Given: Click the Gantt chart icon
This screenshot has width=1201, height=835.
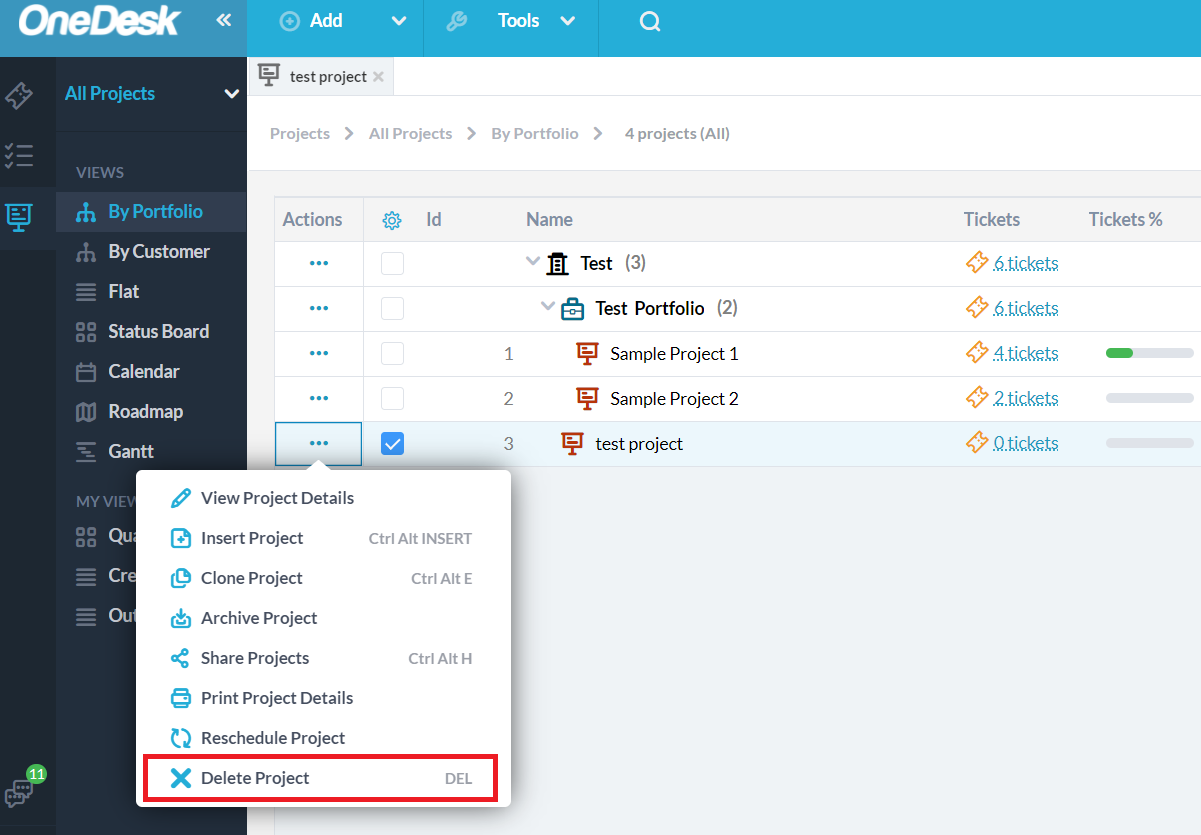Looking at the screenshot, I should coord(87,452).
